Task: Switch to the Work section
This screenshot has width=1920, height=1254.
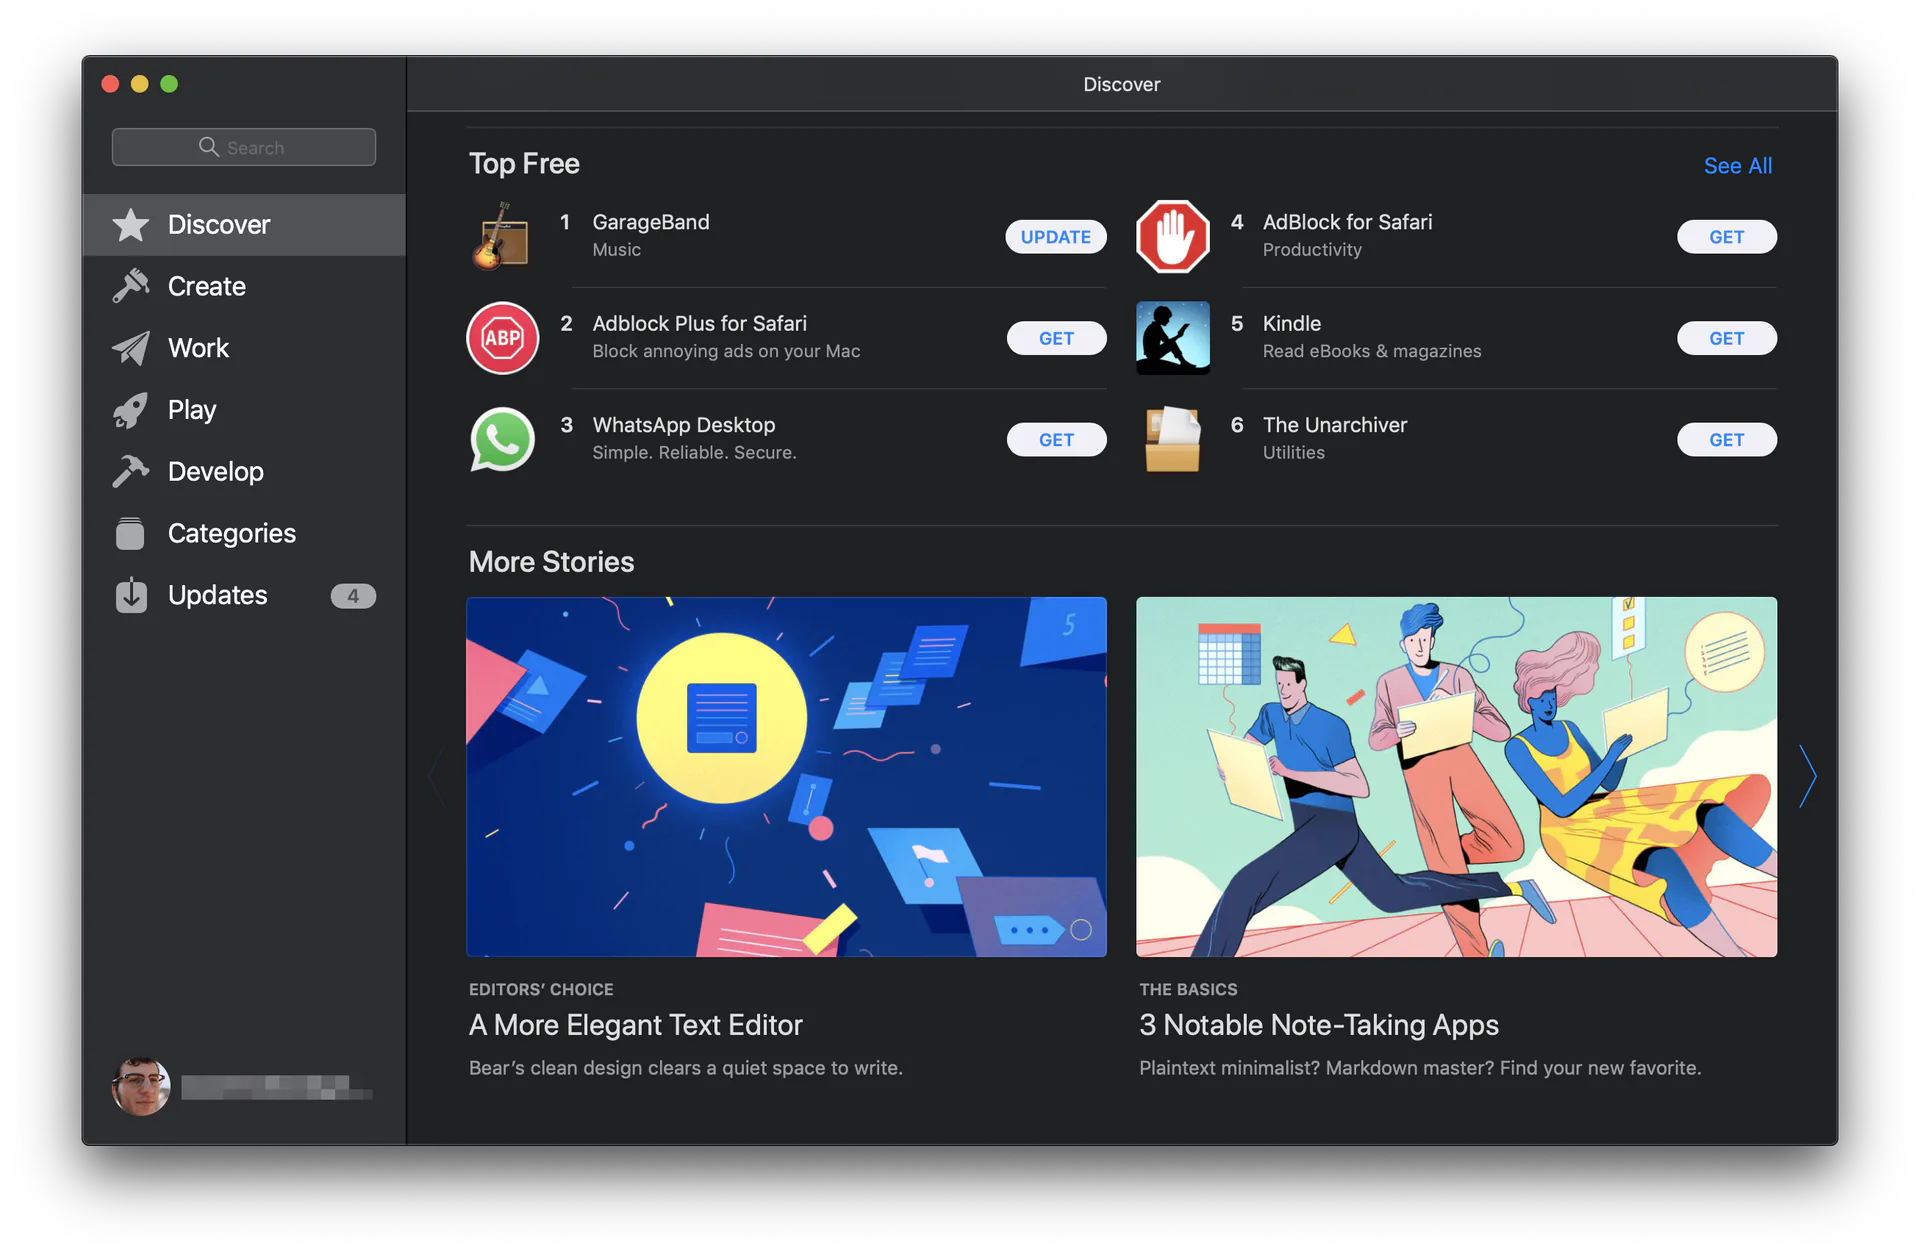Action: 244,348
